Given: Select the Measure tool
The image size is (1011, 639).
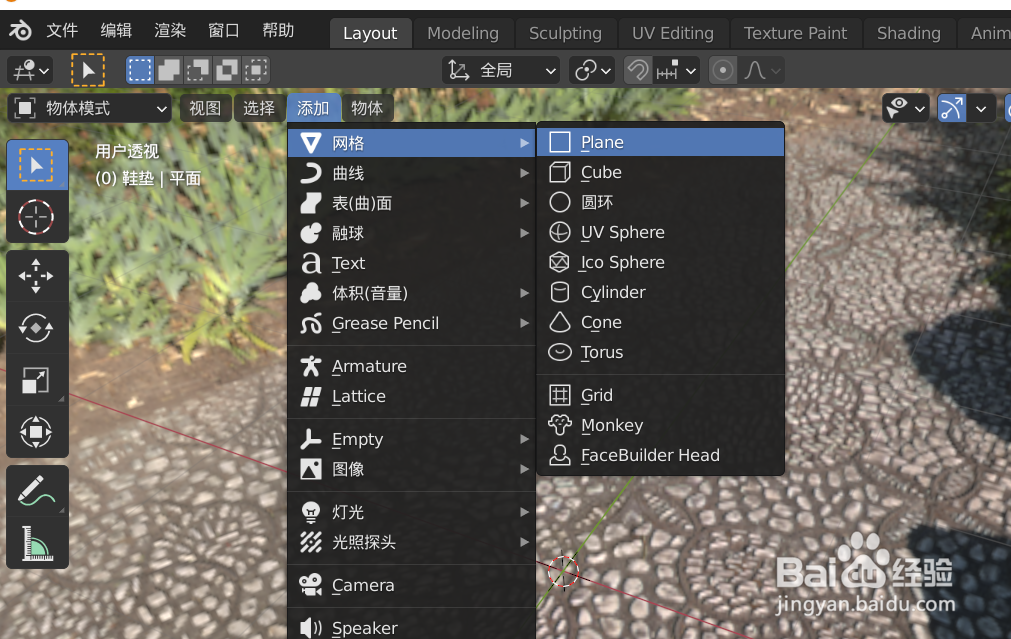Looking at the screenshot, I should point(37,542).
